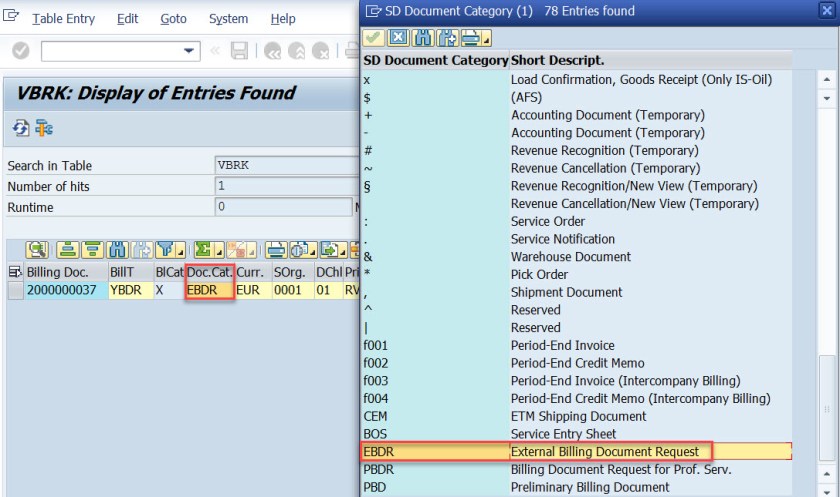The height and width of the screenshot is (497, 840).
Task: Click the Details magnifier icon in grid toolbar
Action: (37, 250)
